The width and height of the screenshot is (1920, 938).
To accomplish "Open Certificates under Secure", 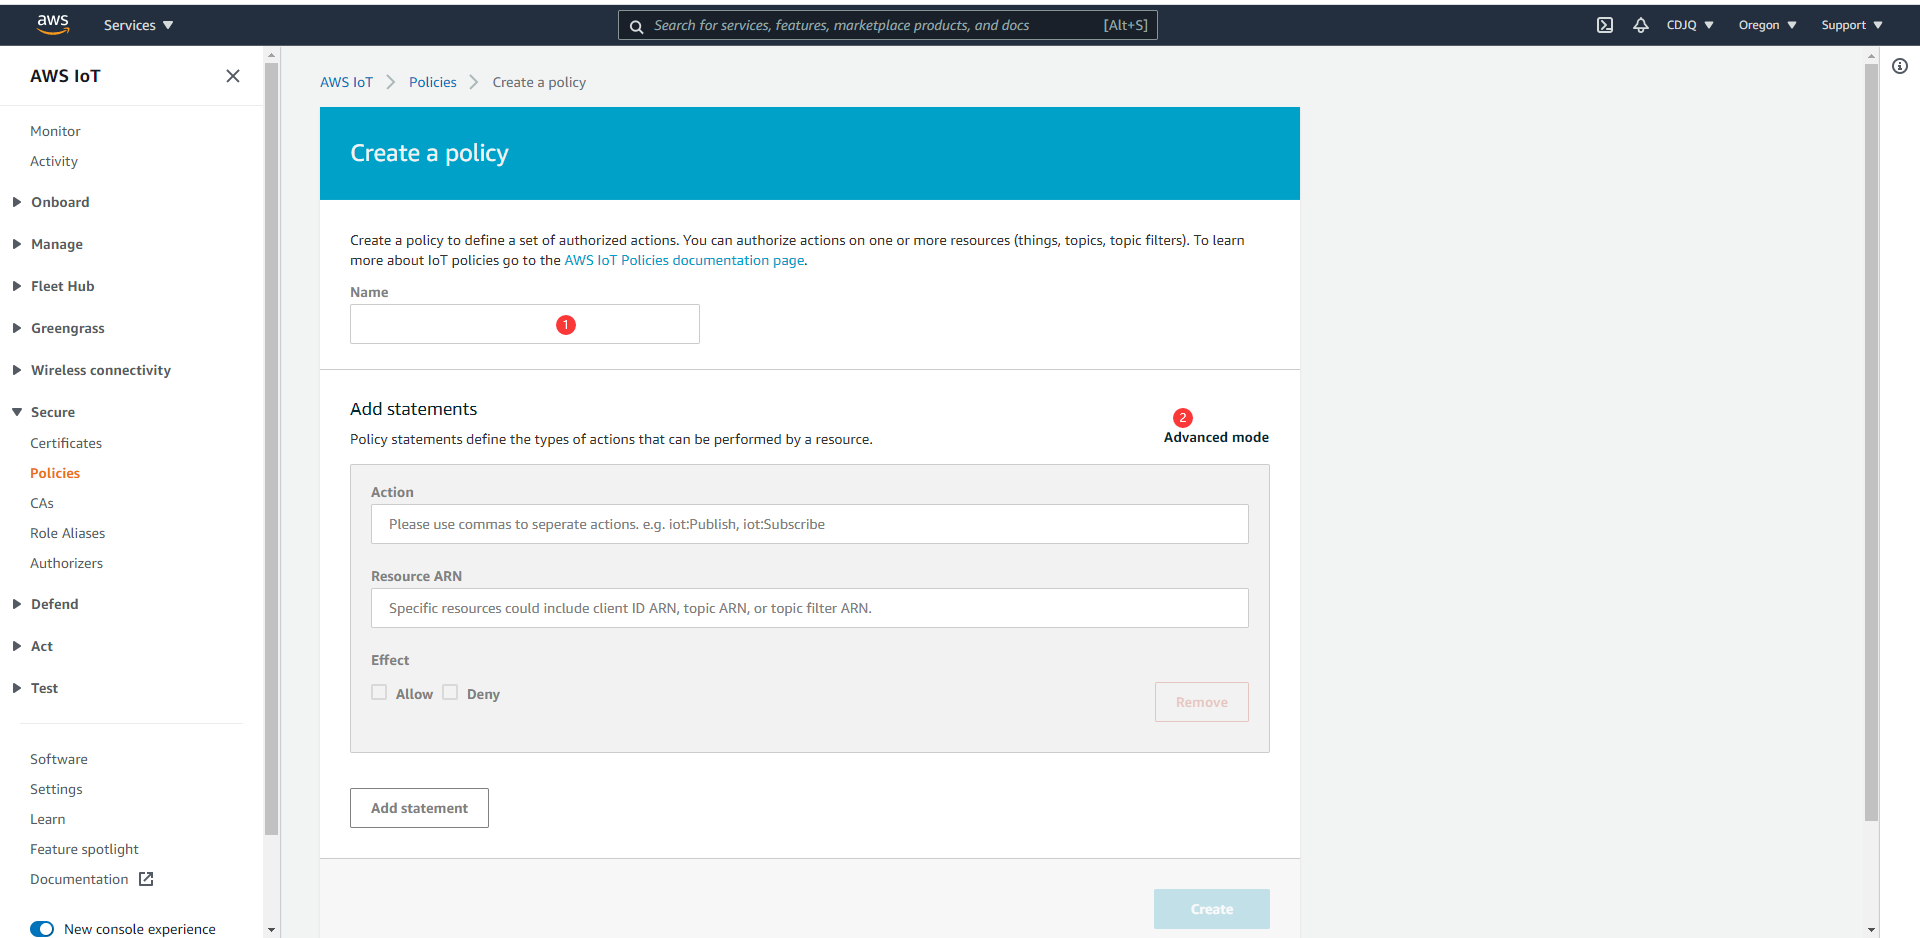I will (66, 443).
